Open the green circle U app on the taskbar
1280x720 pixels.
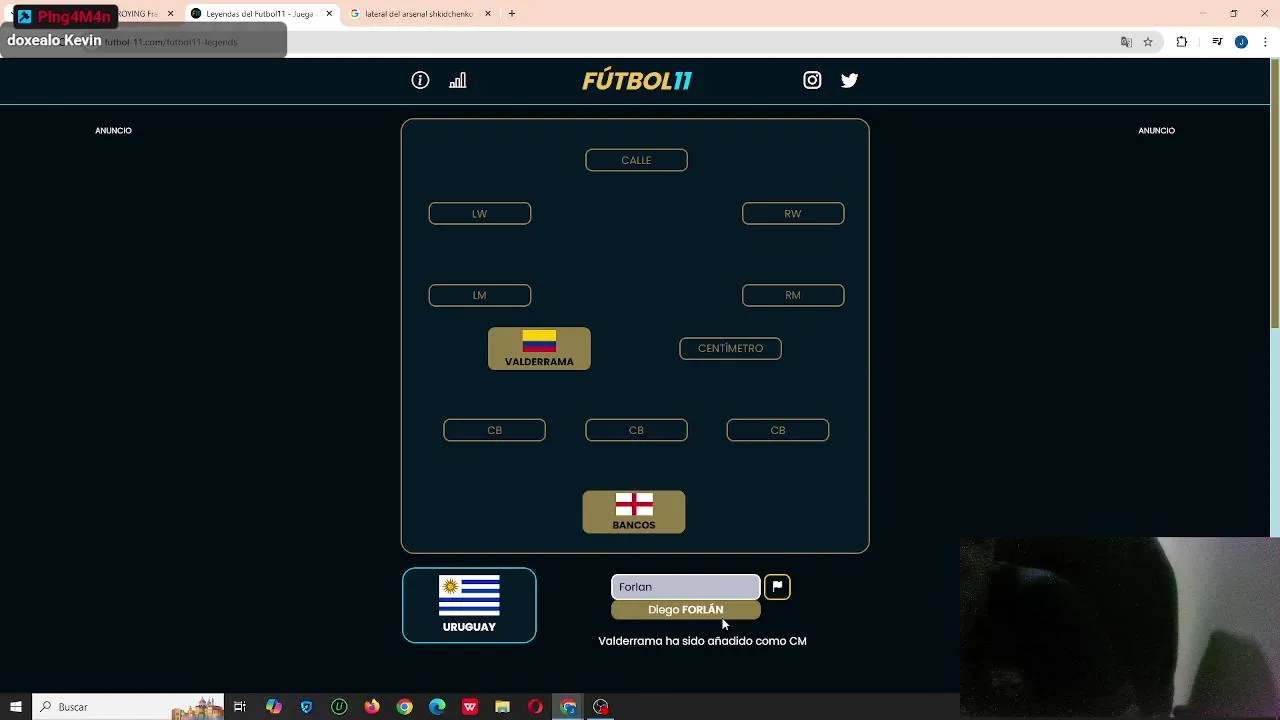tap(339, 707)
